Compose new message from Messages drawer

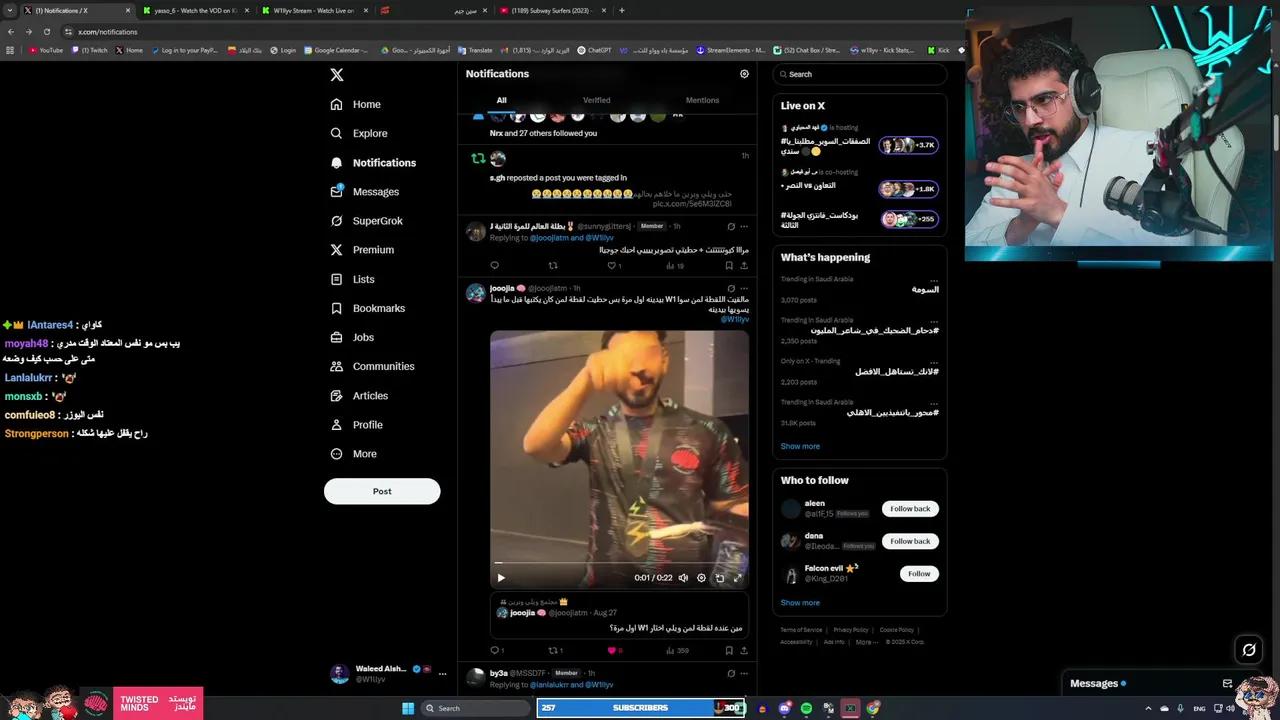pos(1227,684)
